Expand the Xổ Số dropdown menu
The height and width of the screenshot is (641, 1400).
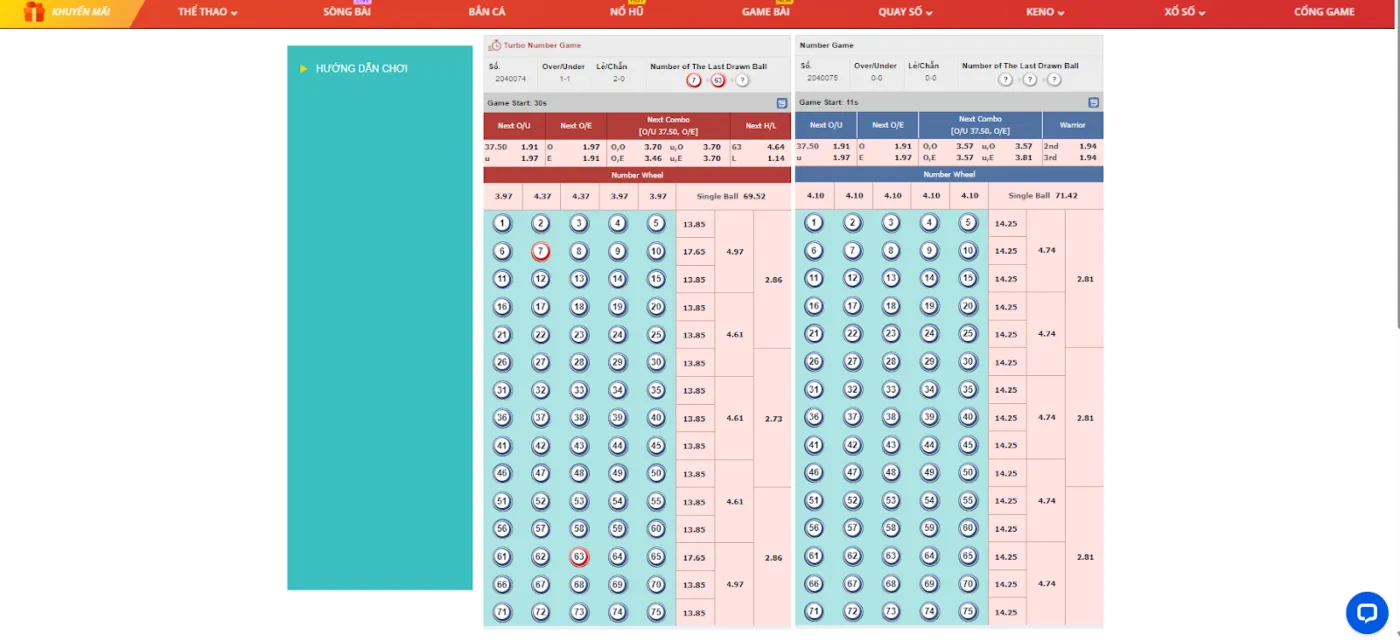pyautogui.click(x=1184, y=12)
